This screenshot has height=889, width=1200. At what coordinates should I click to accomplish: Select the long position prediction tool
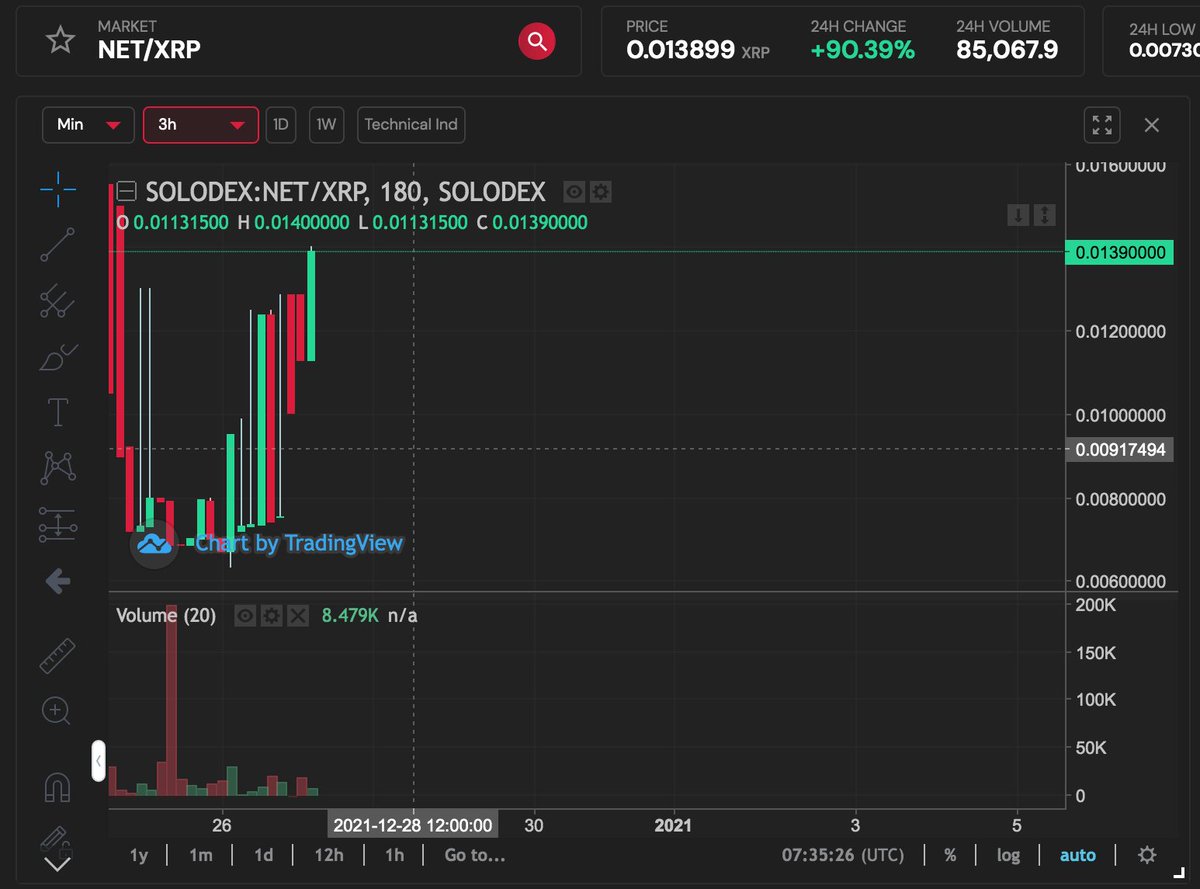58,524
